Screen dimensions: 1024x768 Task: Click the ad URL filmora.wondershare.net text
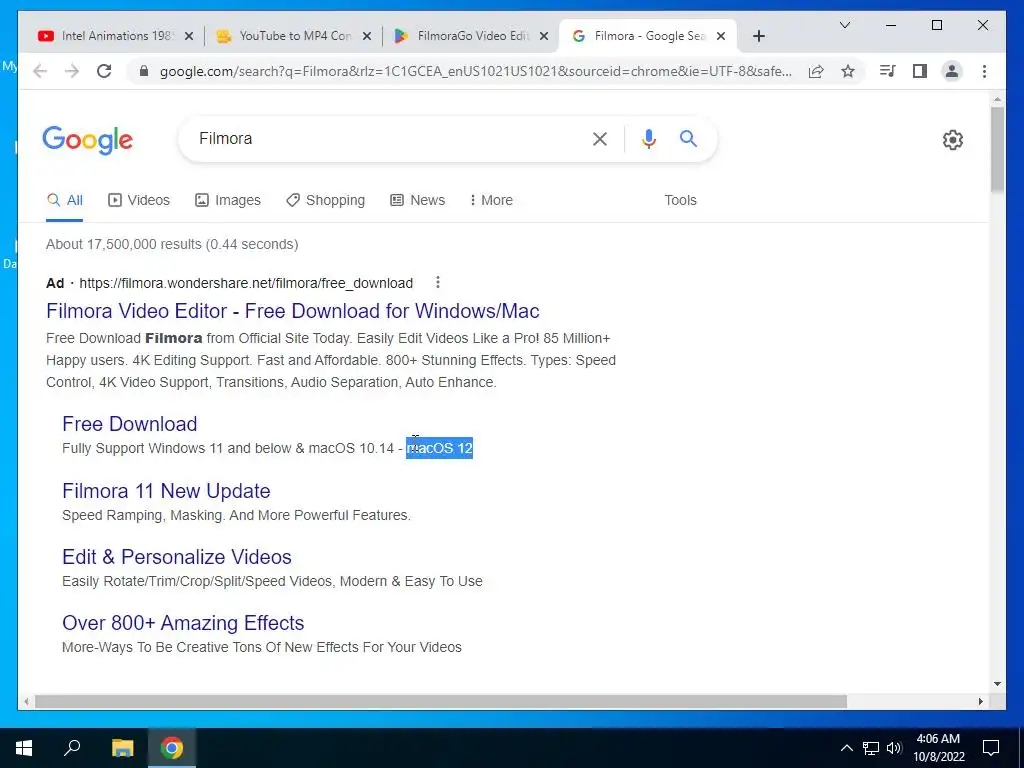246,283
